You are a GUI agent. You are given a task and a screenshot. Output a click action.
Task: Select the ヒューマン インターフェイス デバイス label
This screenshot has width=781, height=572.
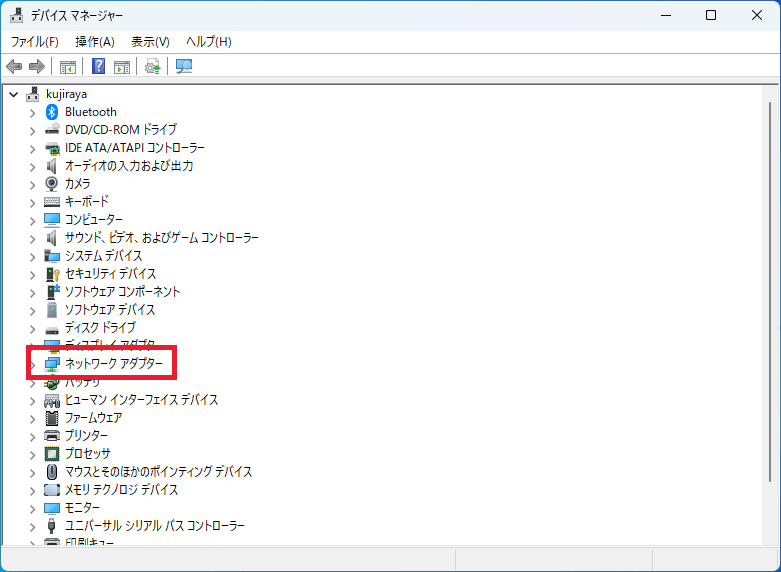point(141,400)
